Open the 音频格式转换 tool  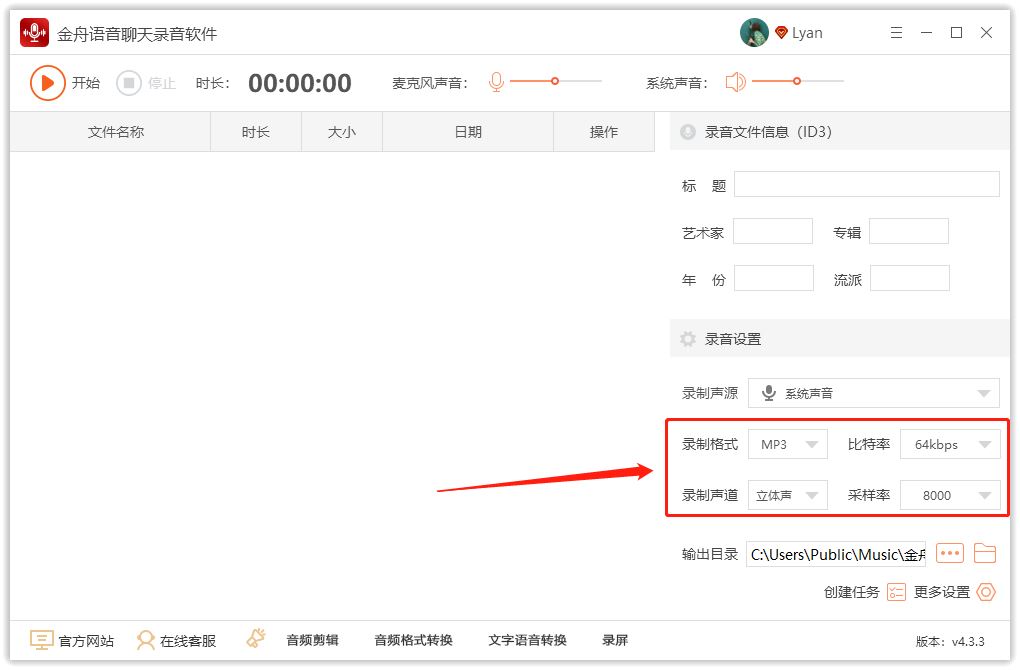point(413,640)
